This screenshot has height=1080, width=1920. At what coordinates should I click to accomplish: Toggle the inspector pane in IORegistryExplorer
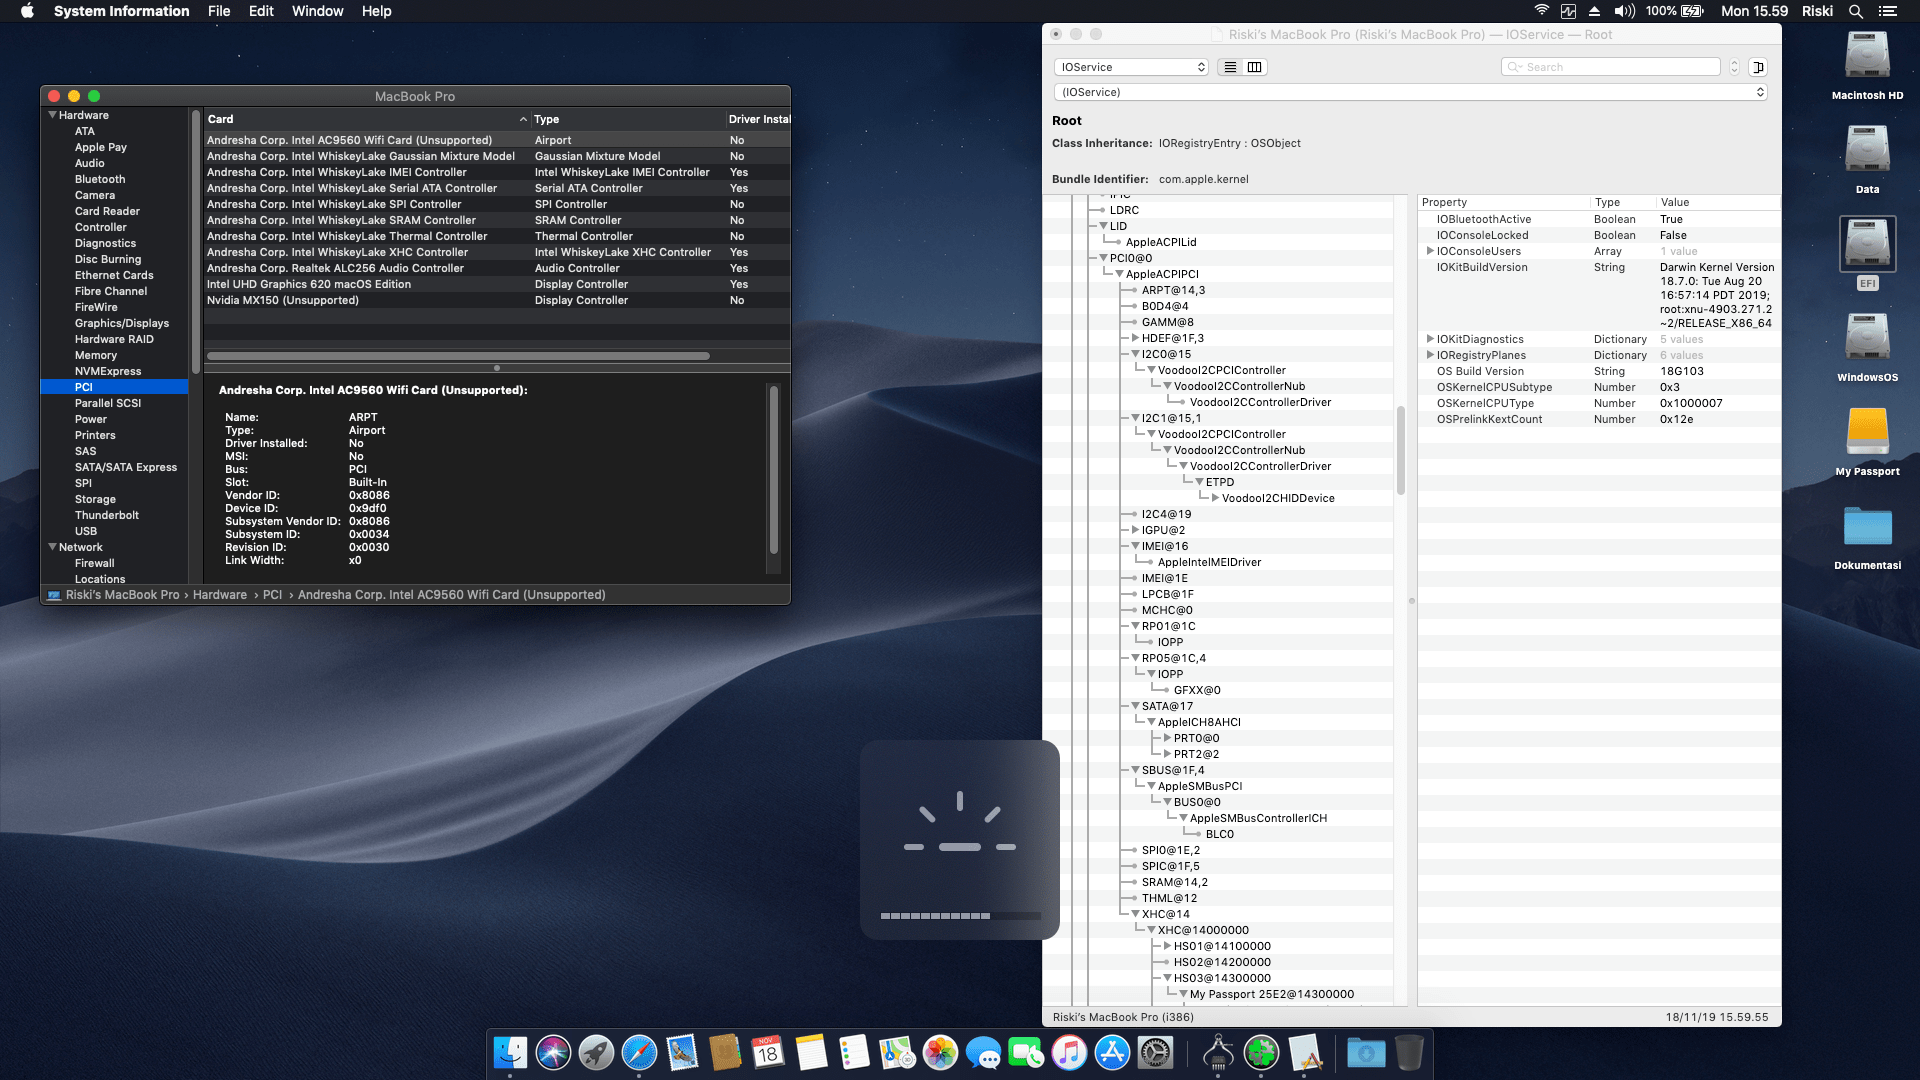(1758, 66)
